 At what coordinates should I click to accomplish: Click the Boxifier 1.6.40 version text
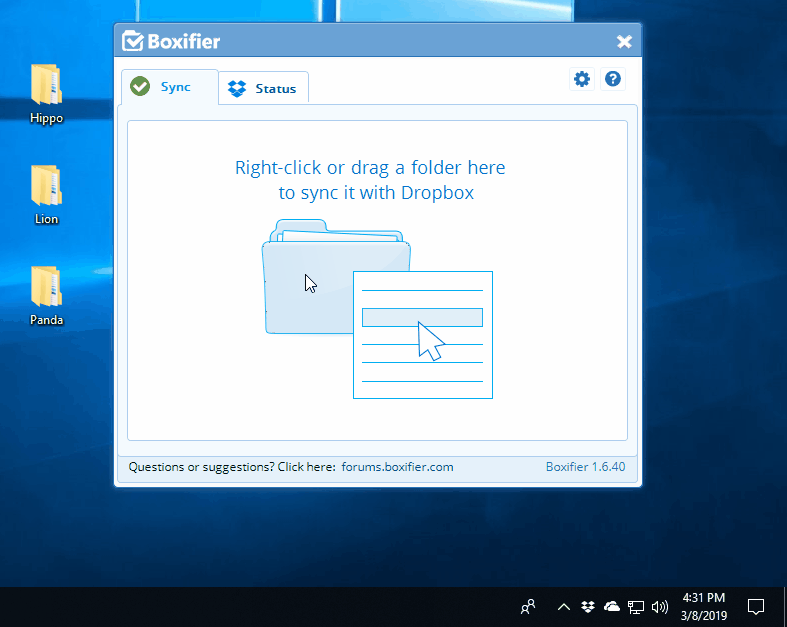pyautogui.click(x=585, y=467)
